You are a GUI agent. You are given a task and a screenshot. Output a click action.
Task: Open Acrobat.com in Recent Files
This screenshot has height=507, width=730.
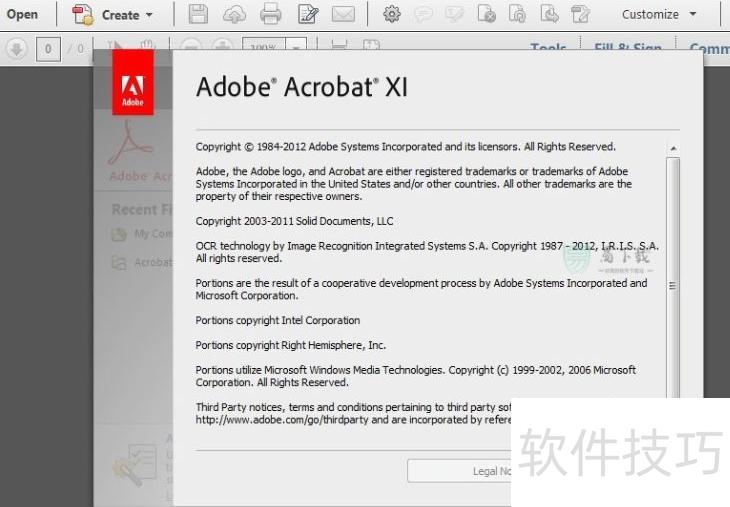(x=142, y=263)
